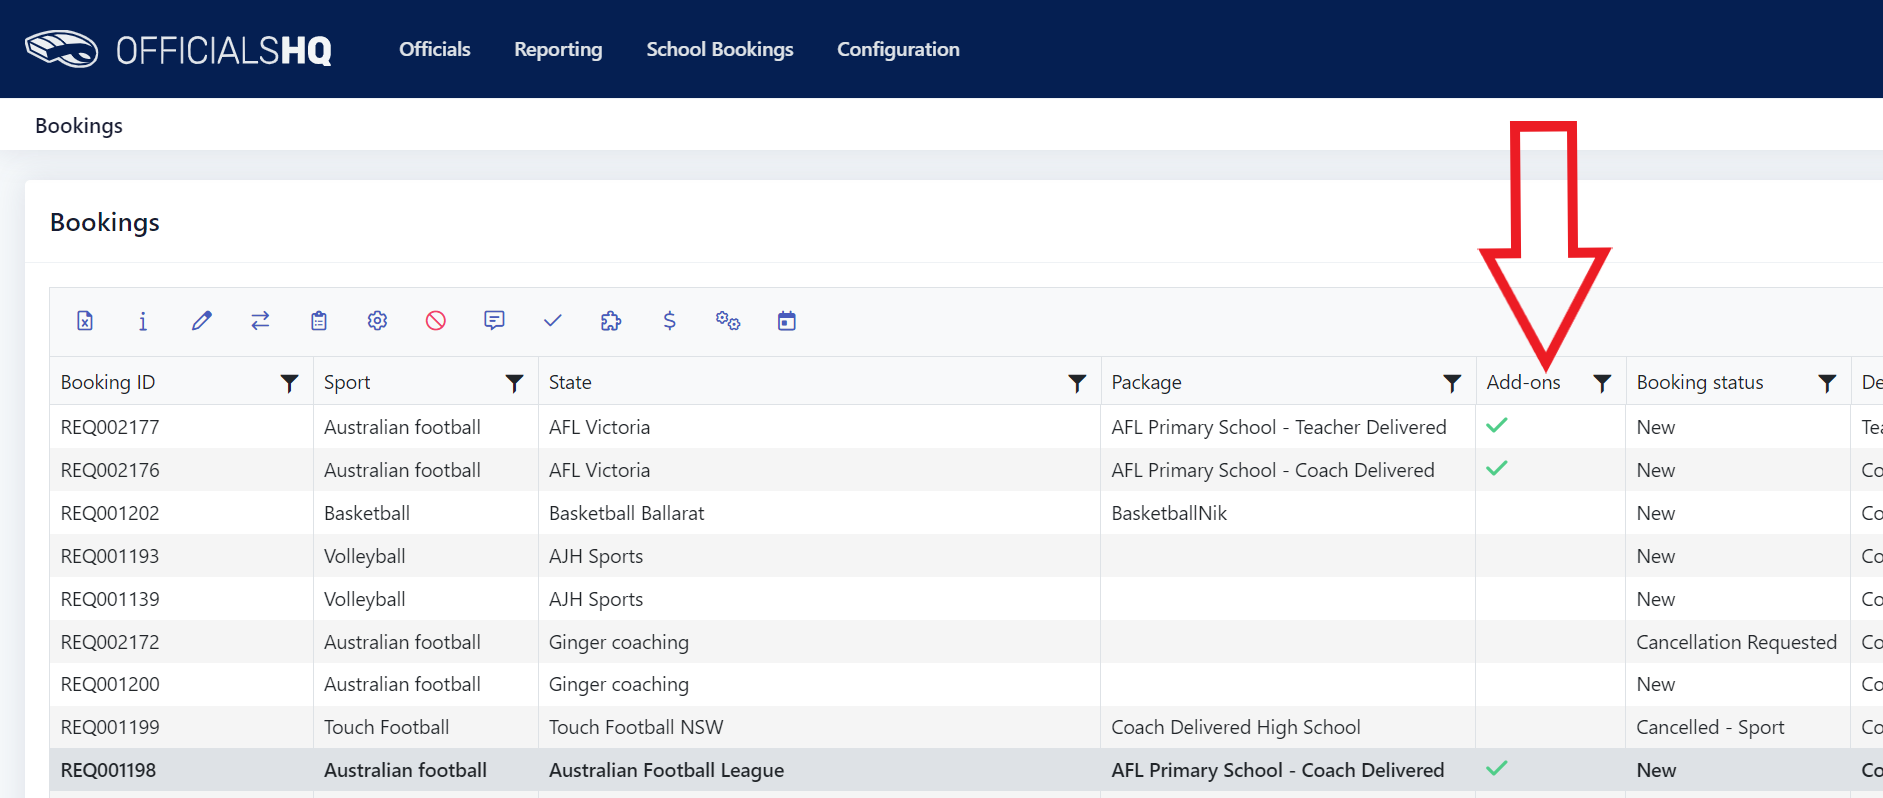Sort by Booking ID column header
The width and height of the screenshot is (1883, 798).
[108, 382]
